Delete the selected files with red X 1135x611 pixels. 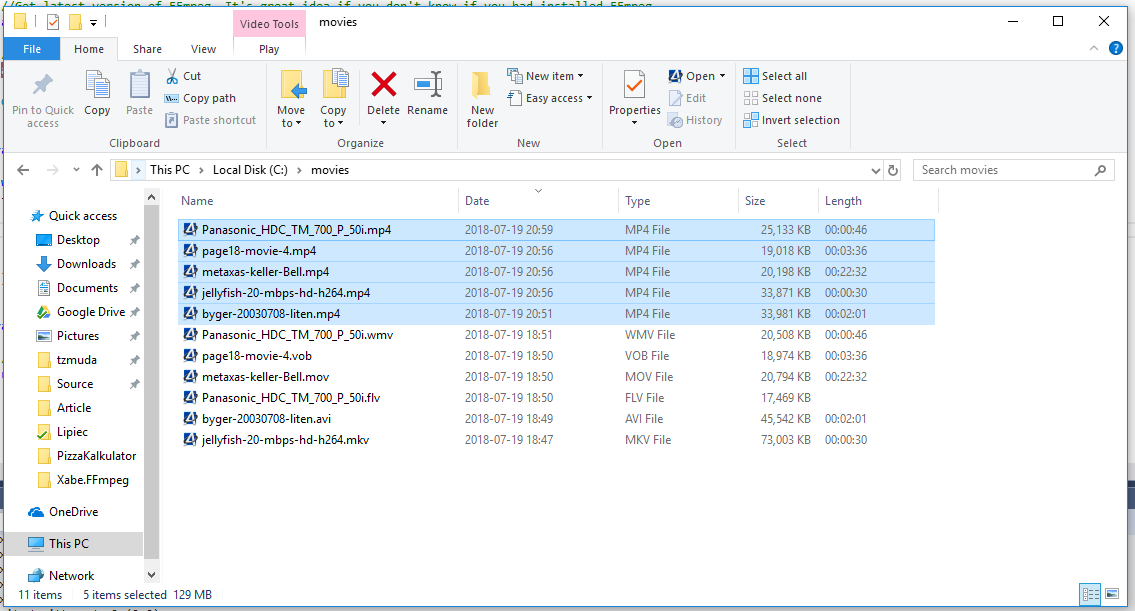tap(384, 85)
